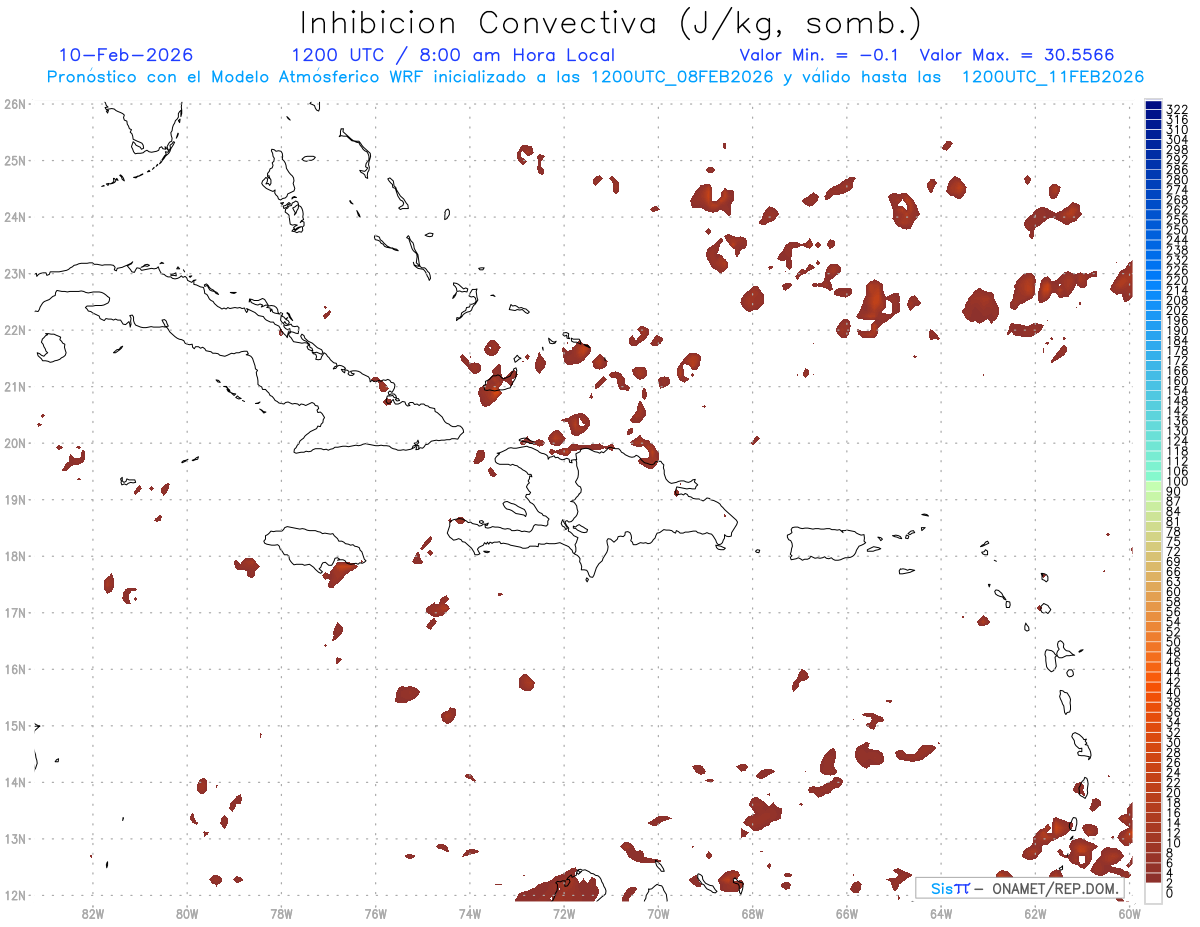Click the "17N" latitude label

[x=14, y=612]
